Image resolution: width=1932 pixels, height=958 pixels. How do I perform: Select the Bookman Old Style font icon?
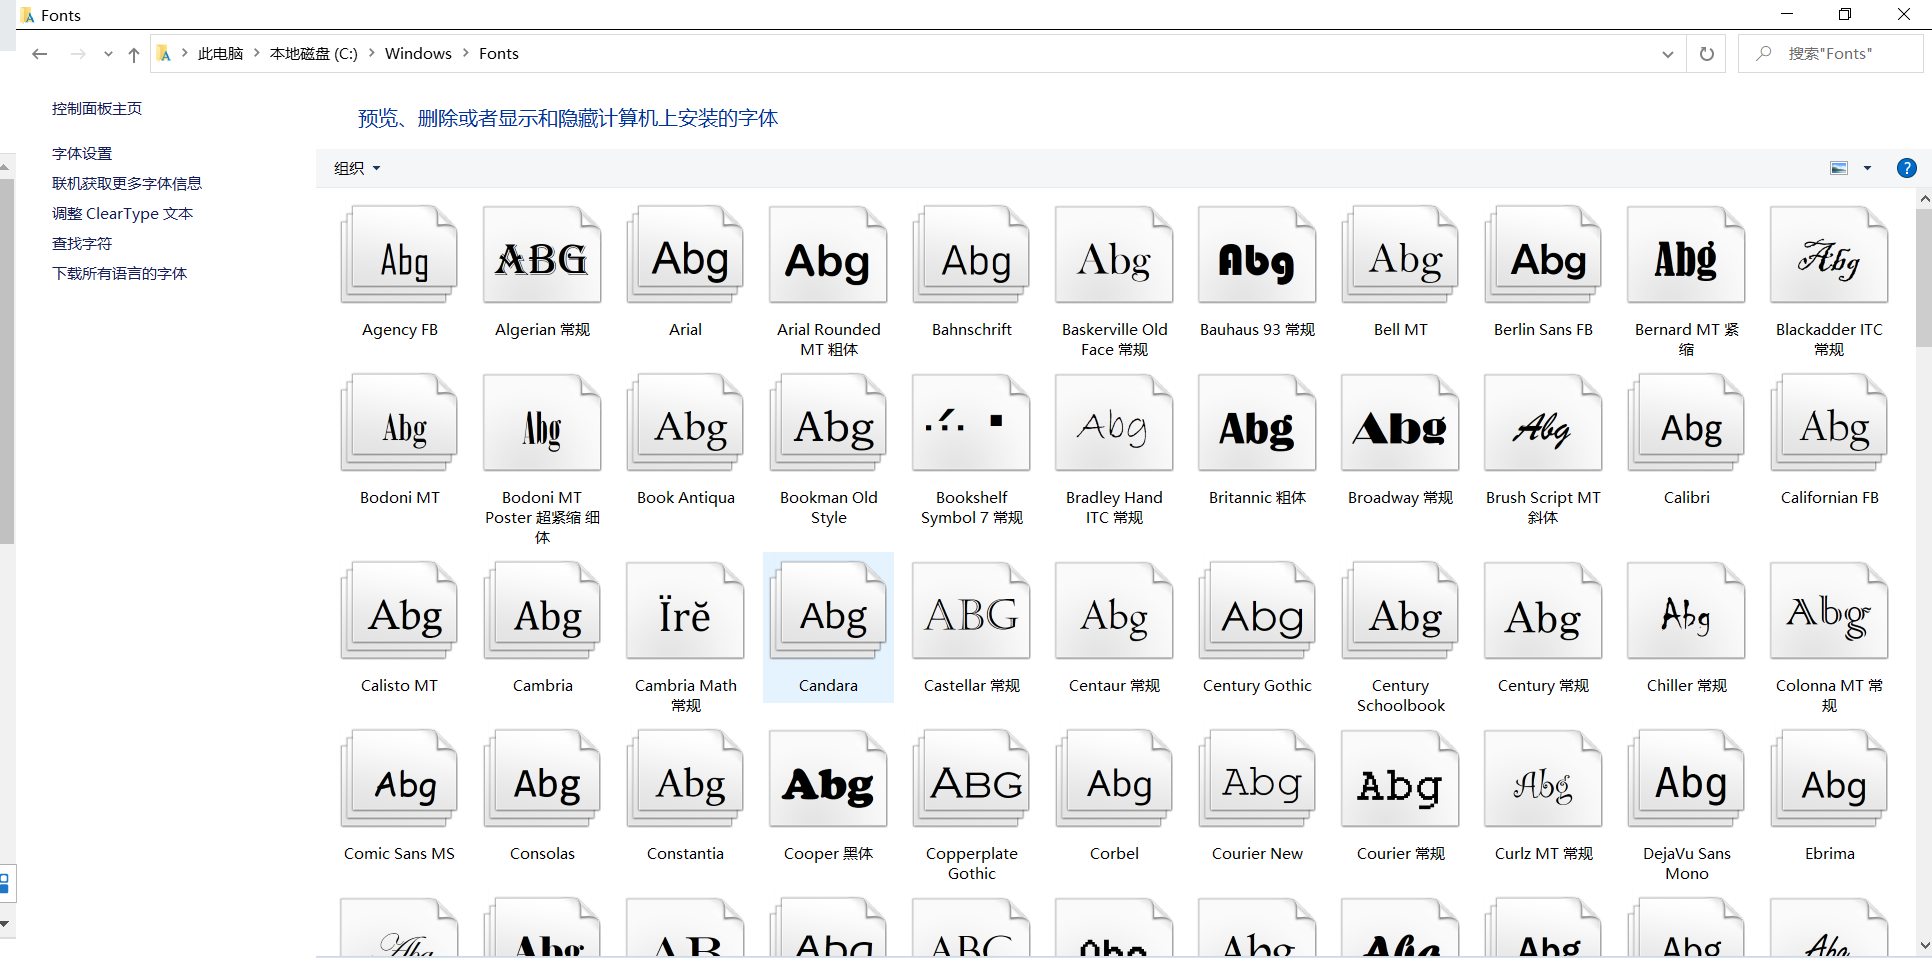coord(829,423)
